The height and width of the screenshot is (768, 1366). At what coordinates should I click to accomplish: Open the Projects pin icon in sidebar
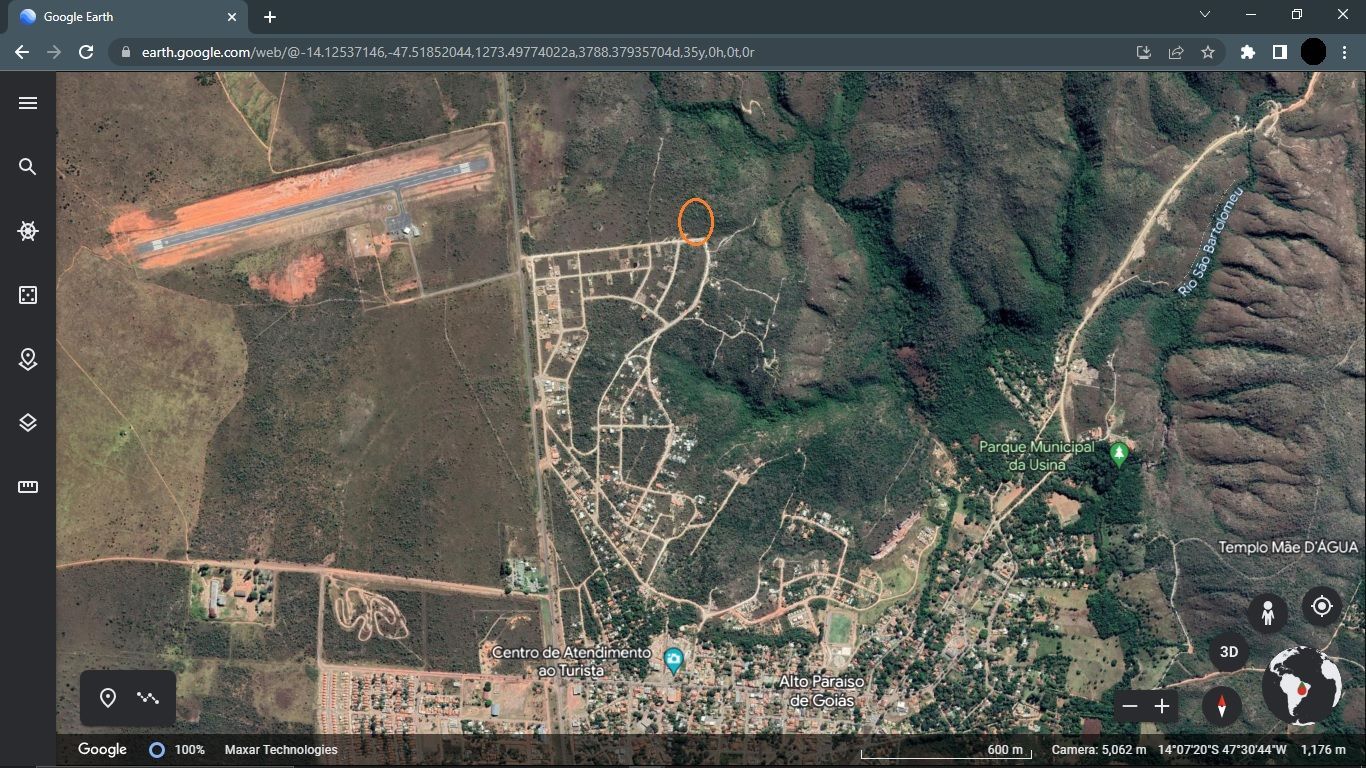pos(28,359)
